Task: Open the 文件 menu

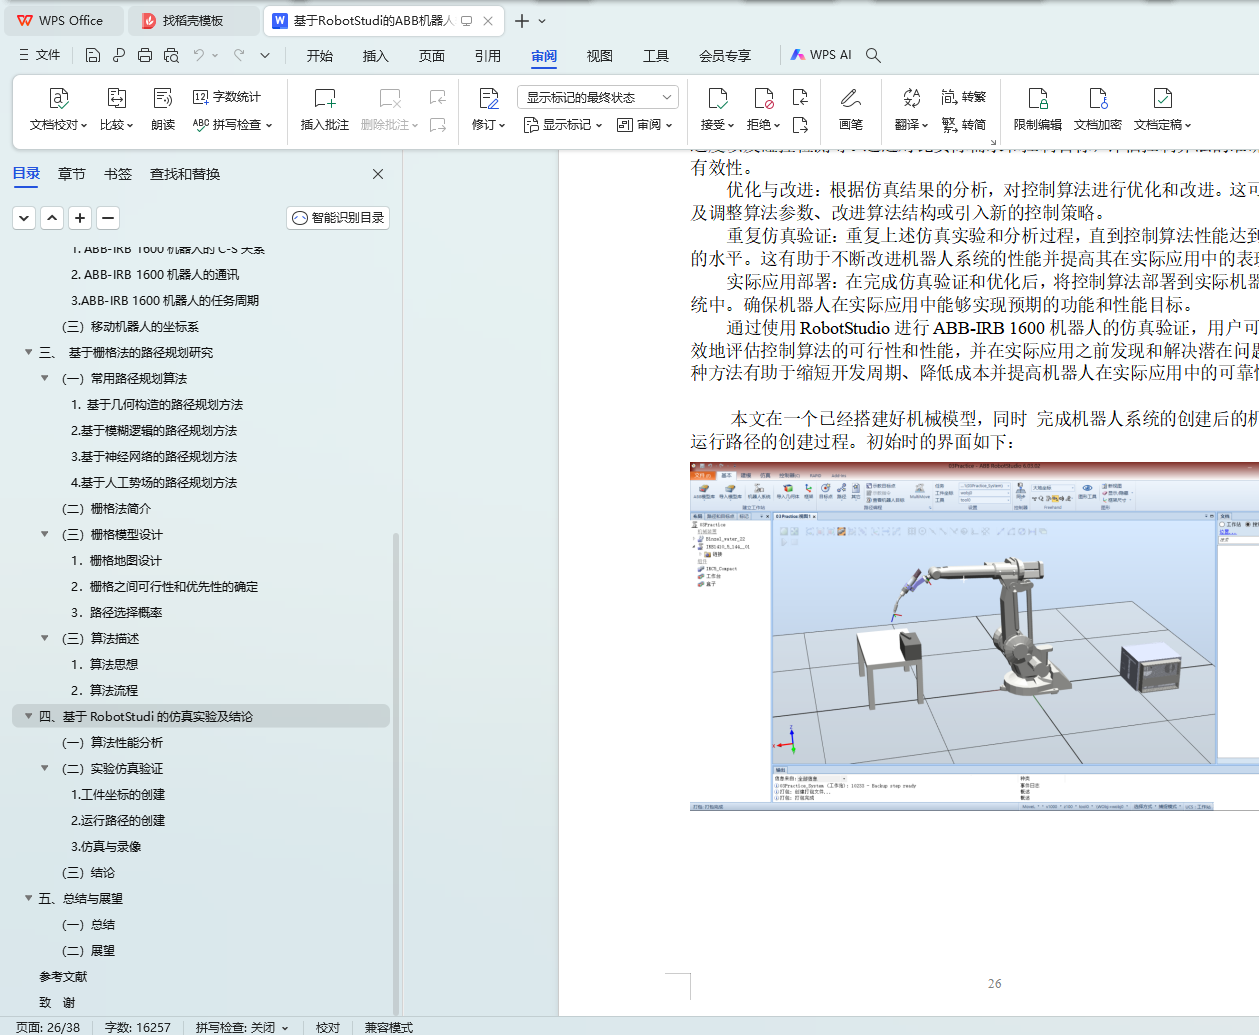Action: [x=40, y=55]
